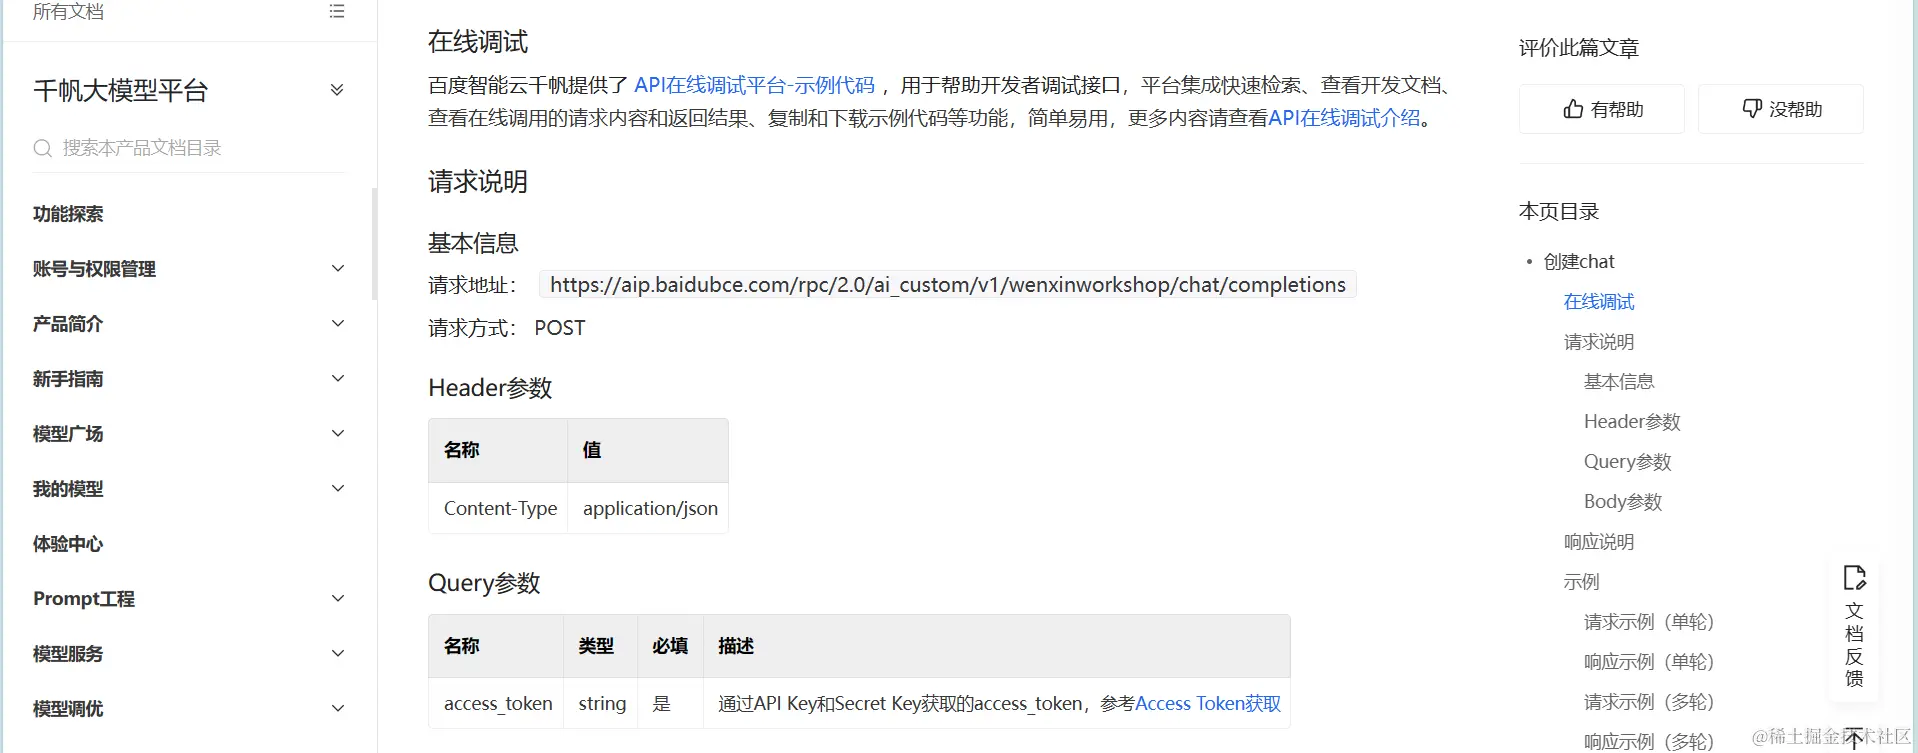1918x753 pixels.
Task: Open the 模型调优 menu label
Action: tap(68, 709)
